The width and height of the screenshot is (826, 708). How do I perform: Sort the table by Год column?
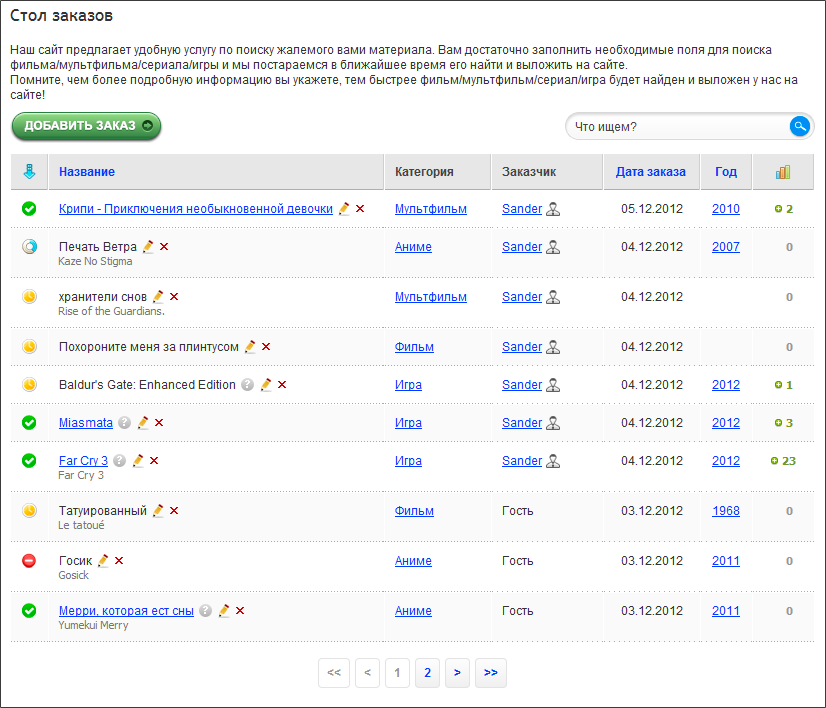(x=726, y=172)
